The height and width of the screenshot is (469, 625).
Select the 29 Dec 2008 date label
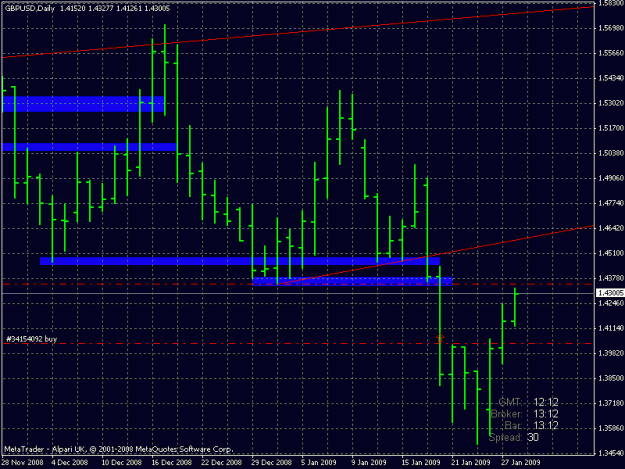271,463
